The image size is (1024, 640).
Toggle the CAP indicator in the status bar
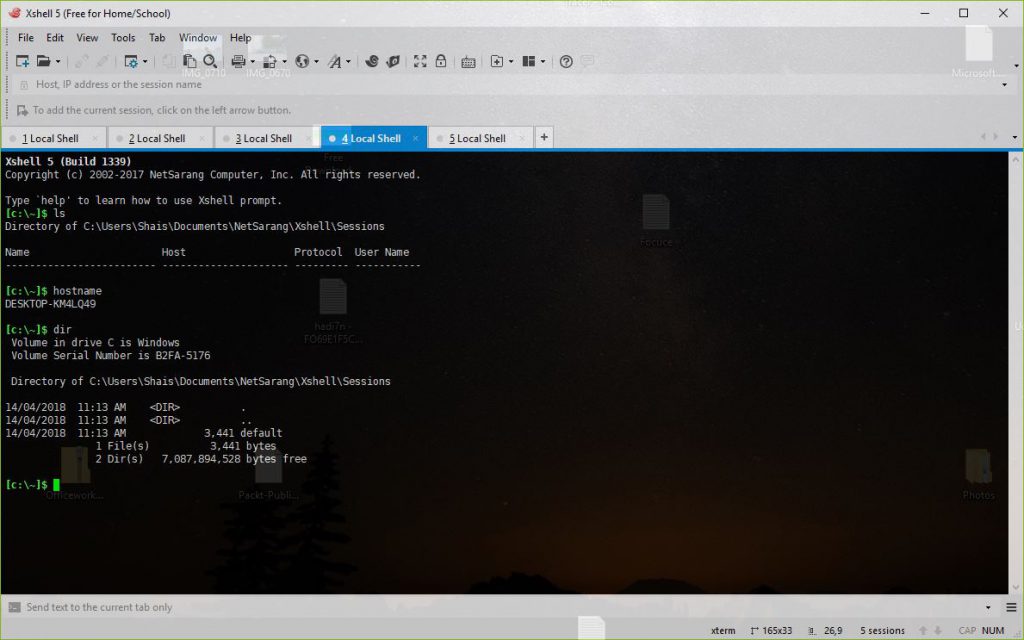pos(965,630)
